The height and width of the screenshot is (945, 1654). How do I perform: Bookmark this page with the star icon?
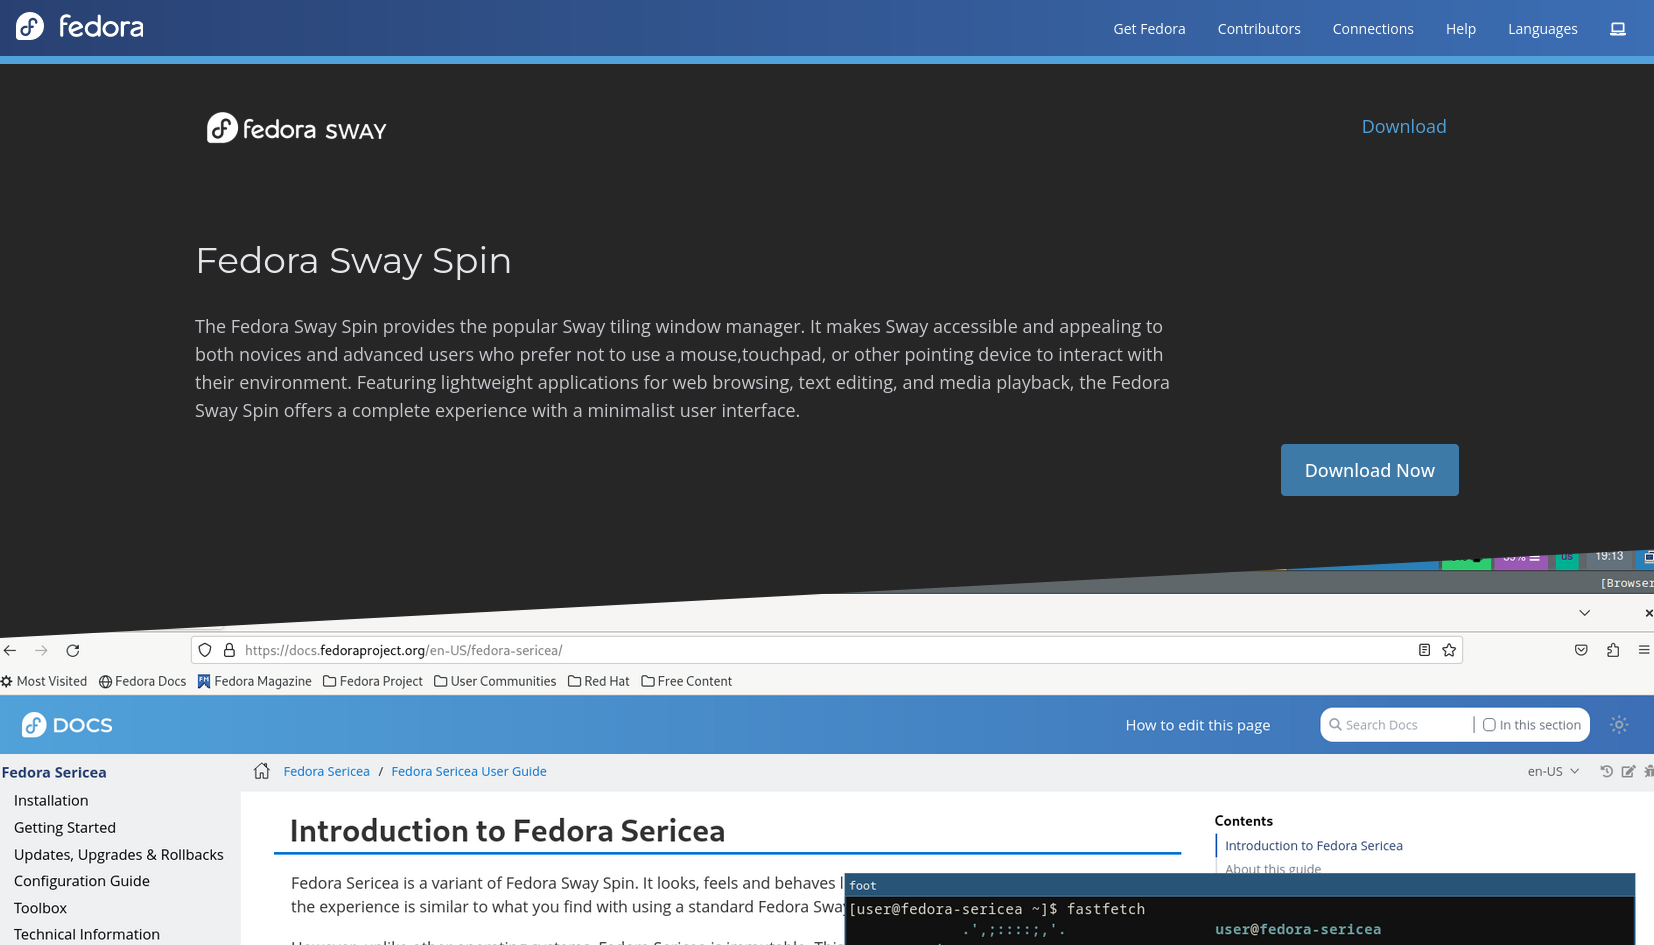tap(1449, 650)
